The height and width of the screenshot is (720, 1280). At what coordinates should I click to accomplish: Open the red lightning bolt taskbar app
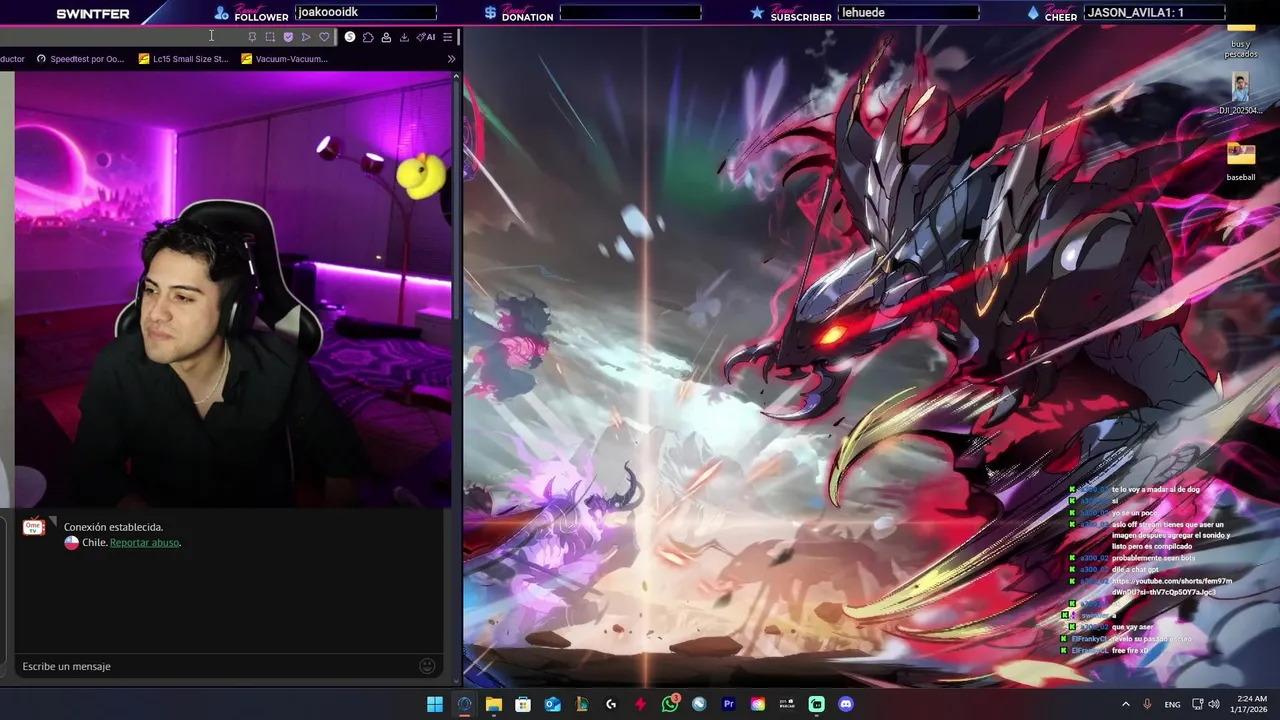point(640,704)
